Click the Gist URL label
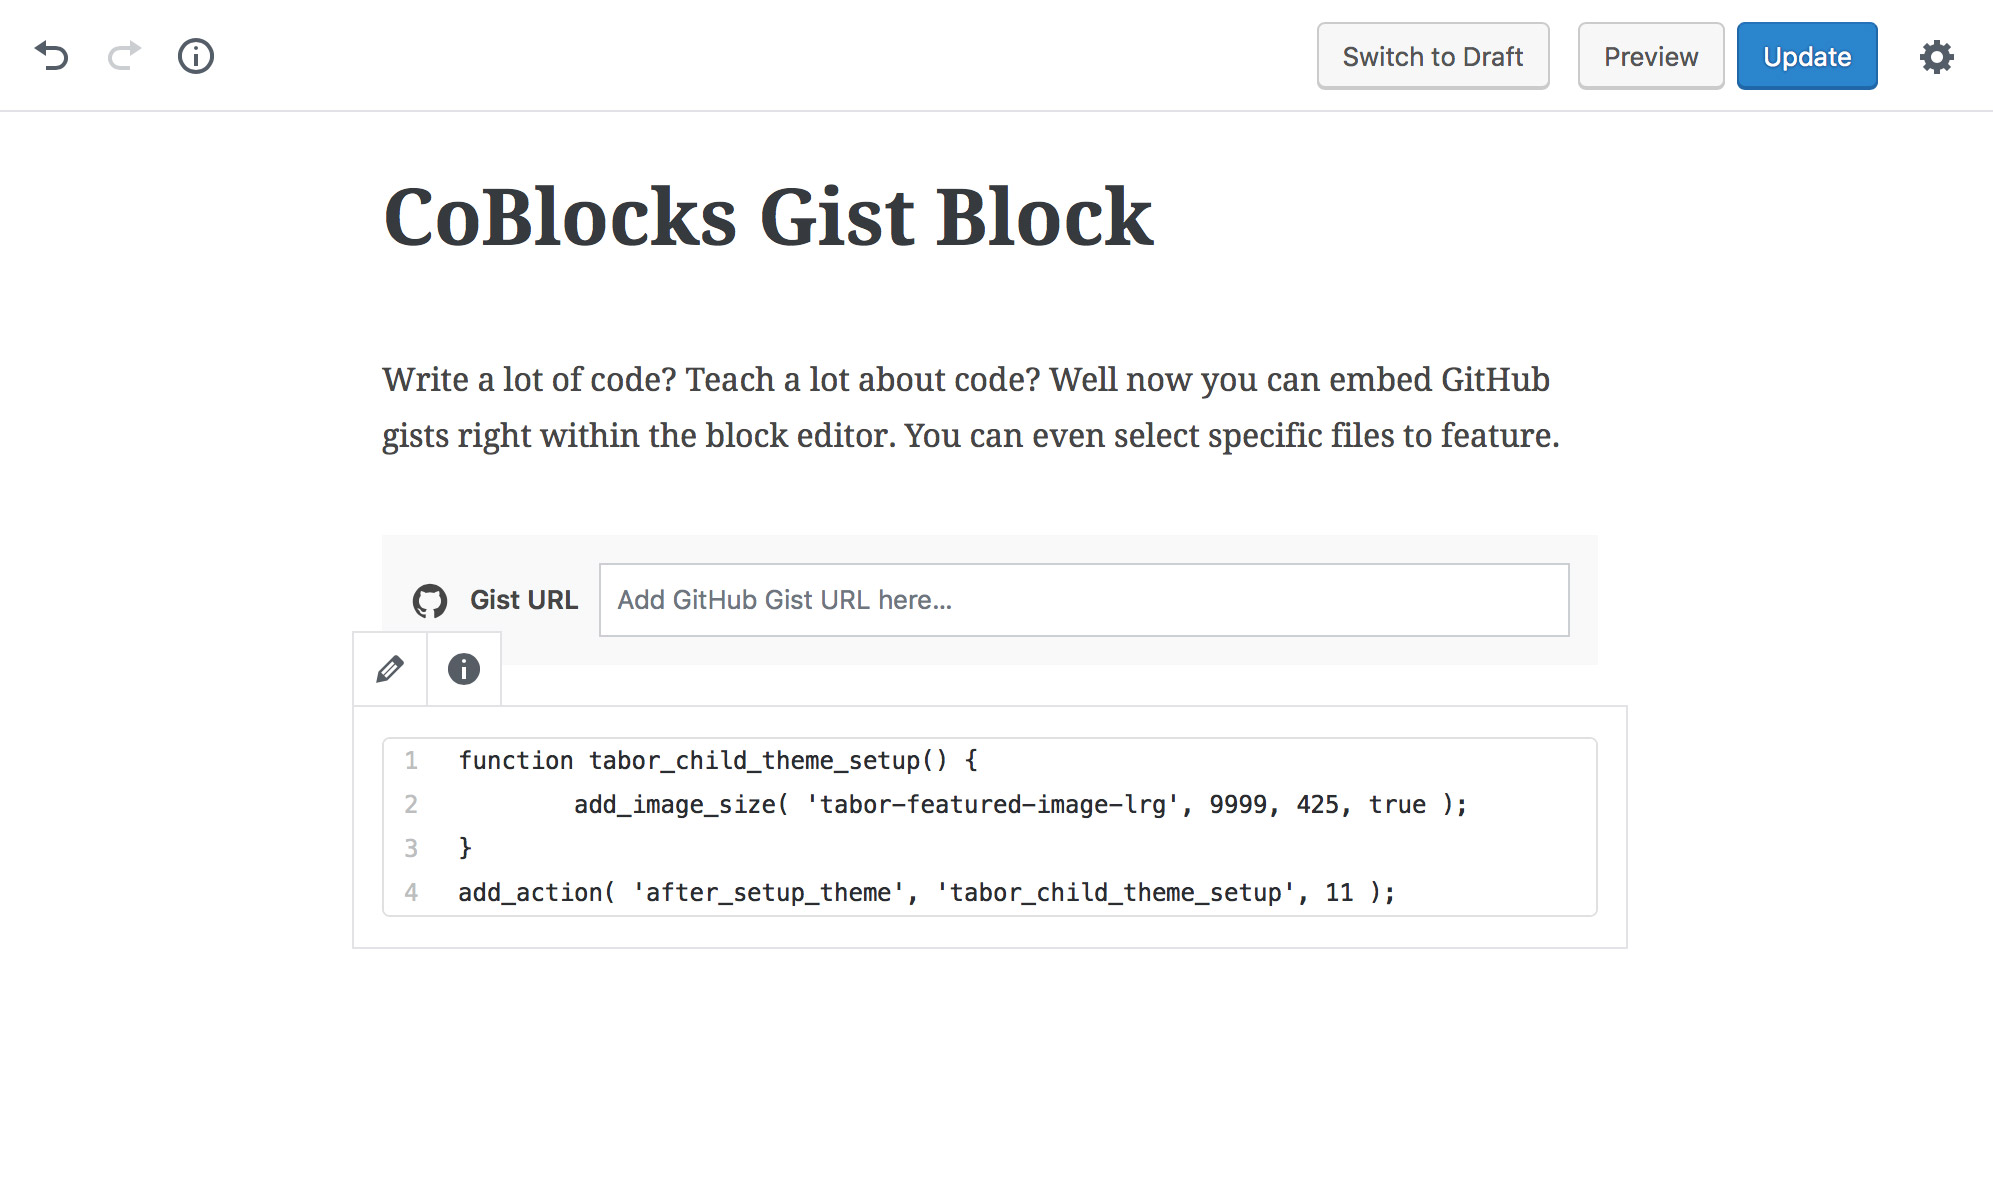 (524, 600)
